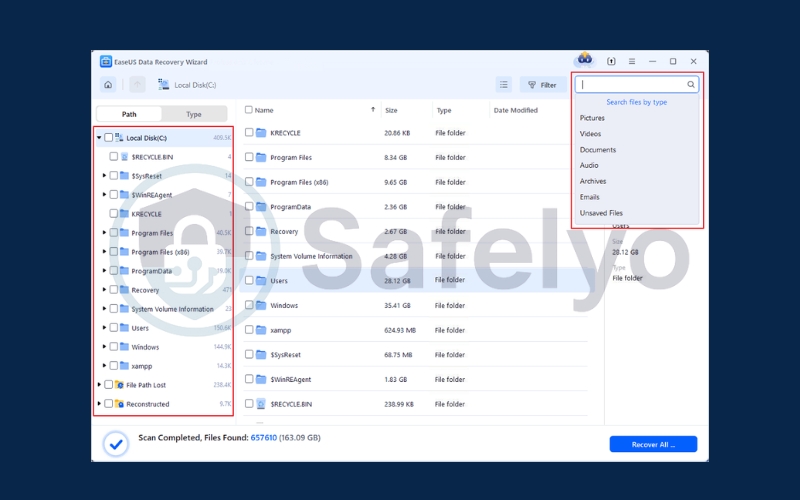Collapse the Local Disk(C:) tree node
This screenshot has width=800, height=500.
tap(99, 137)
